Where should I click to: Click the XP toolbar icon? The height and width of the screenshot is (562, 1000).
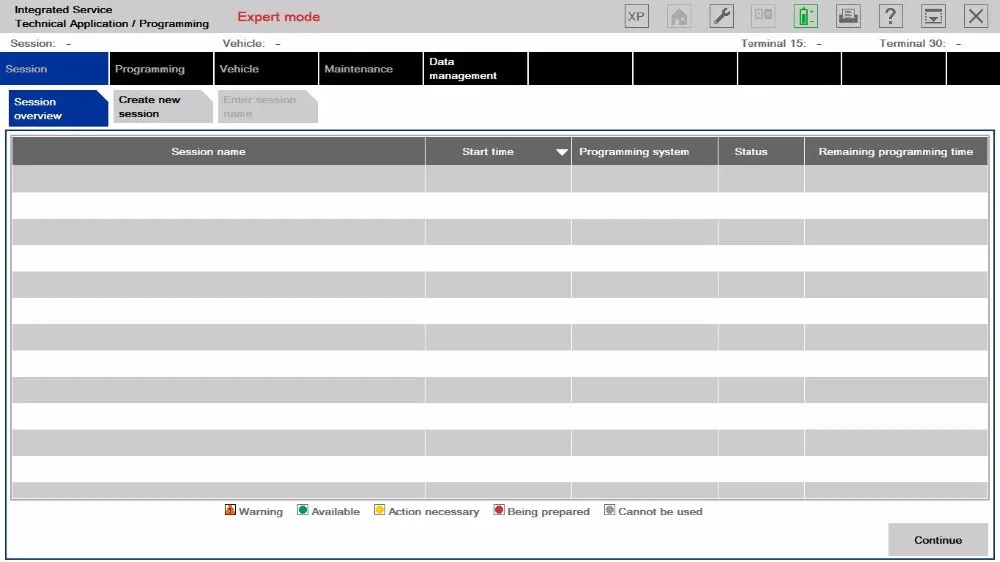click(636, 17)
